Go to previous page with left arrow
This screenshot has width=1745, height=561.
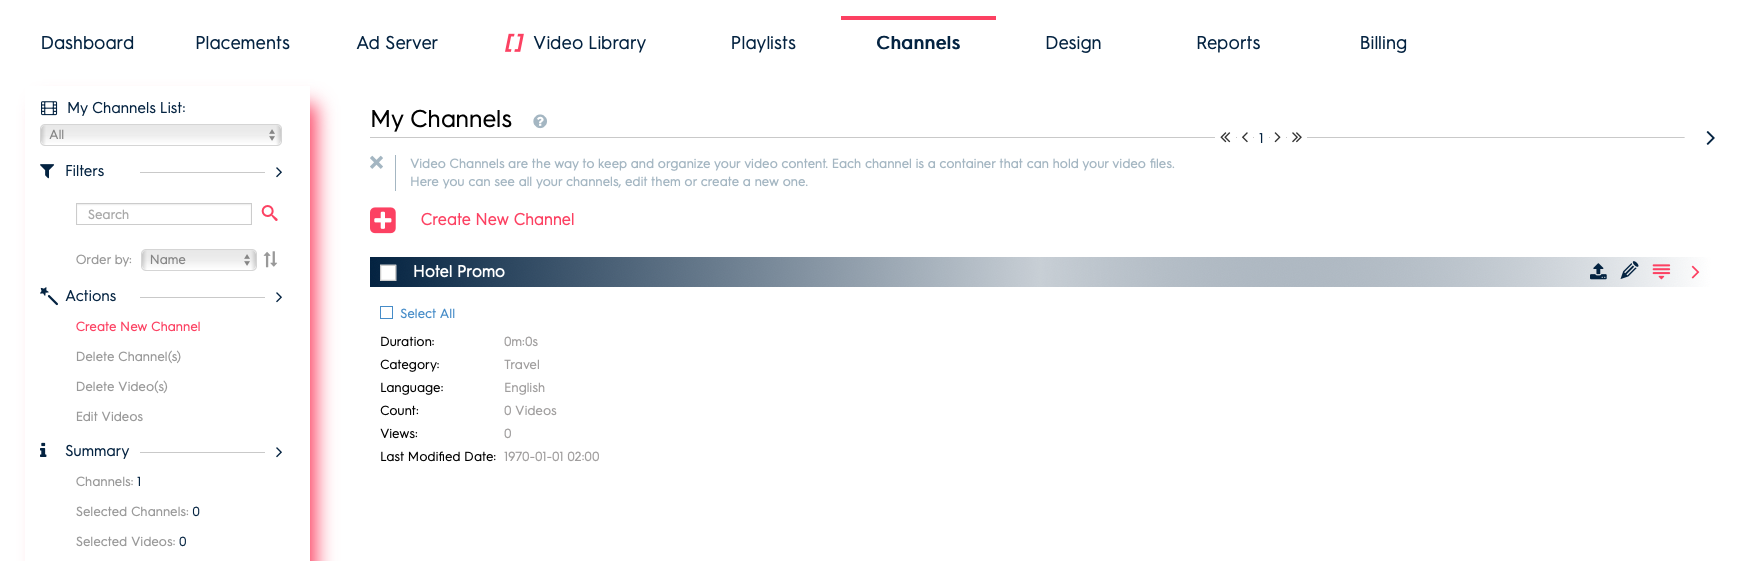tap(1245, 138)
